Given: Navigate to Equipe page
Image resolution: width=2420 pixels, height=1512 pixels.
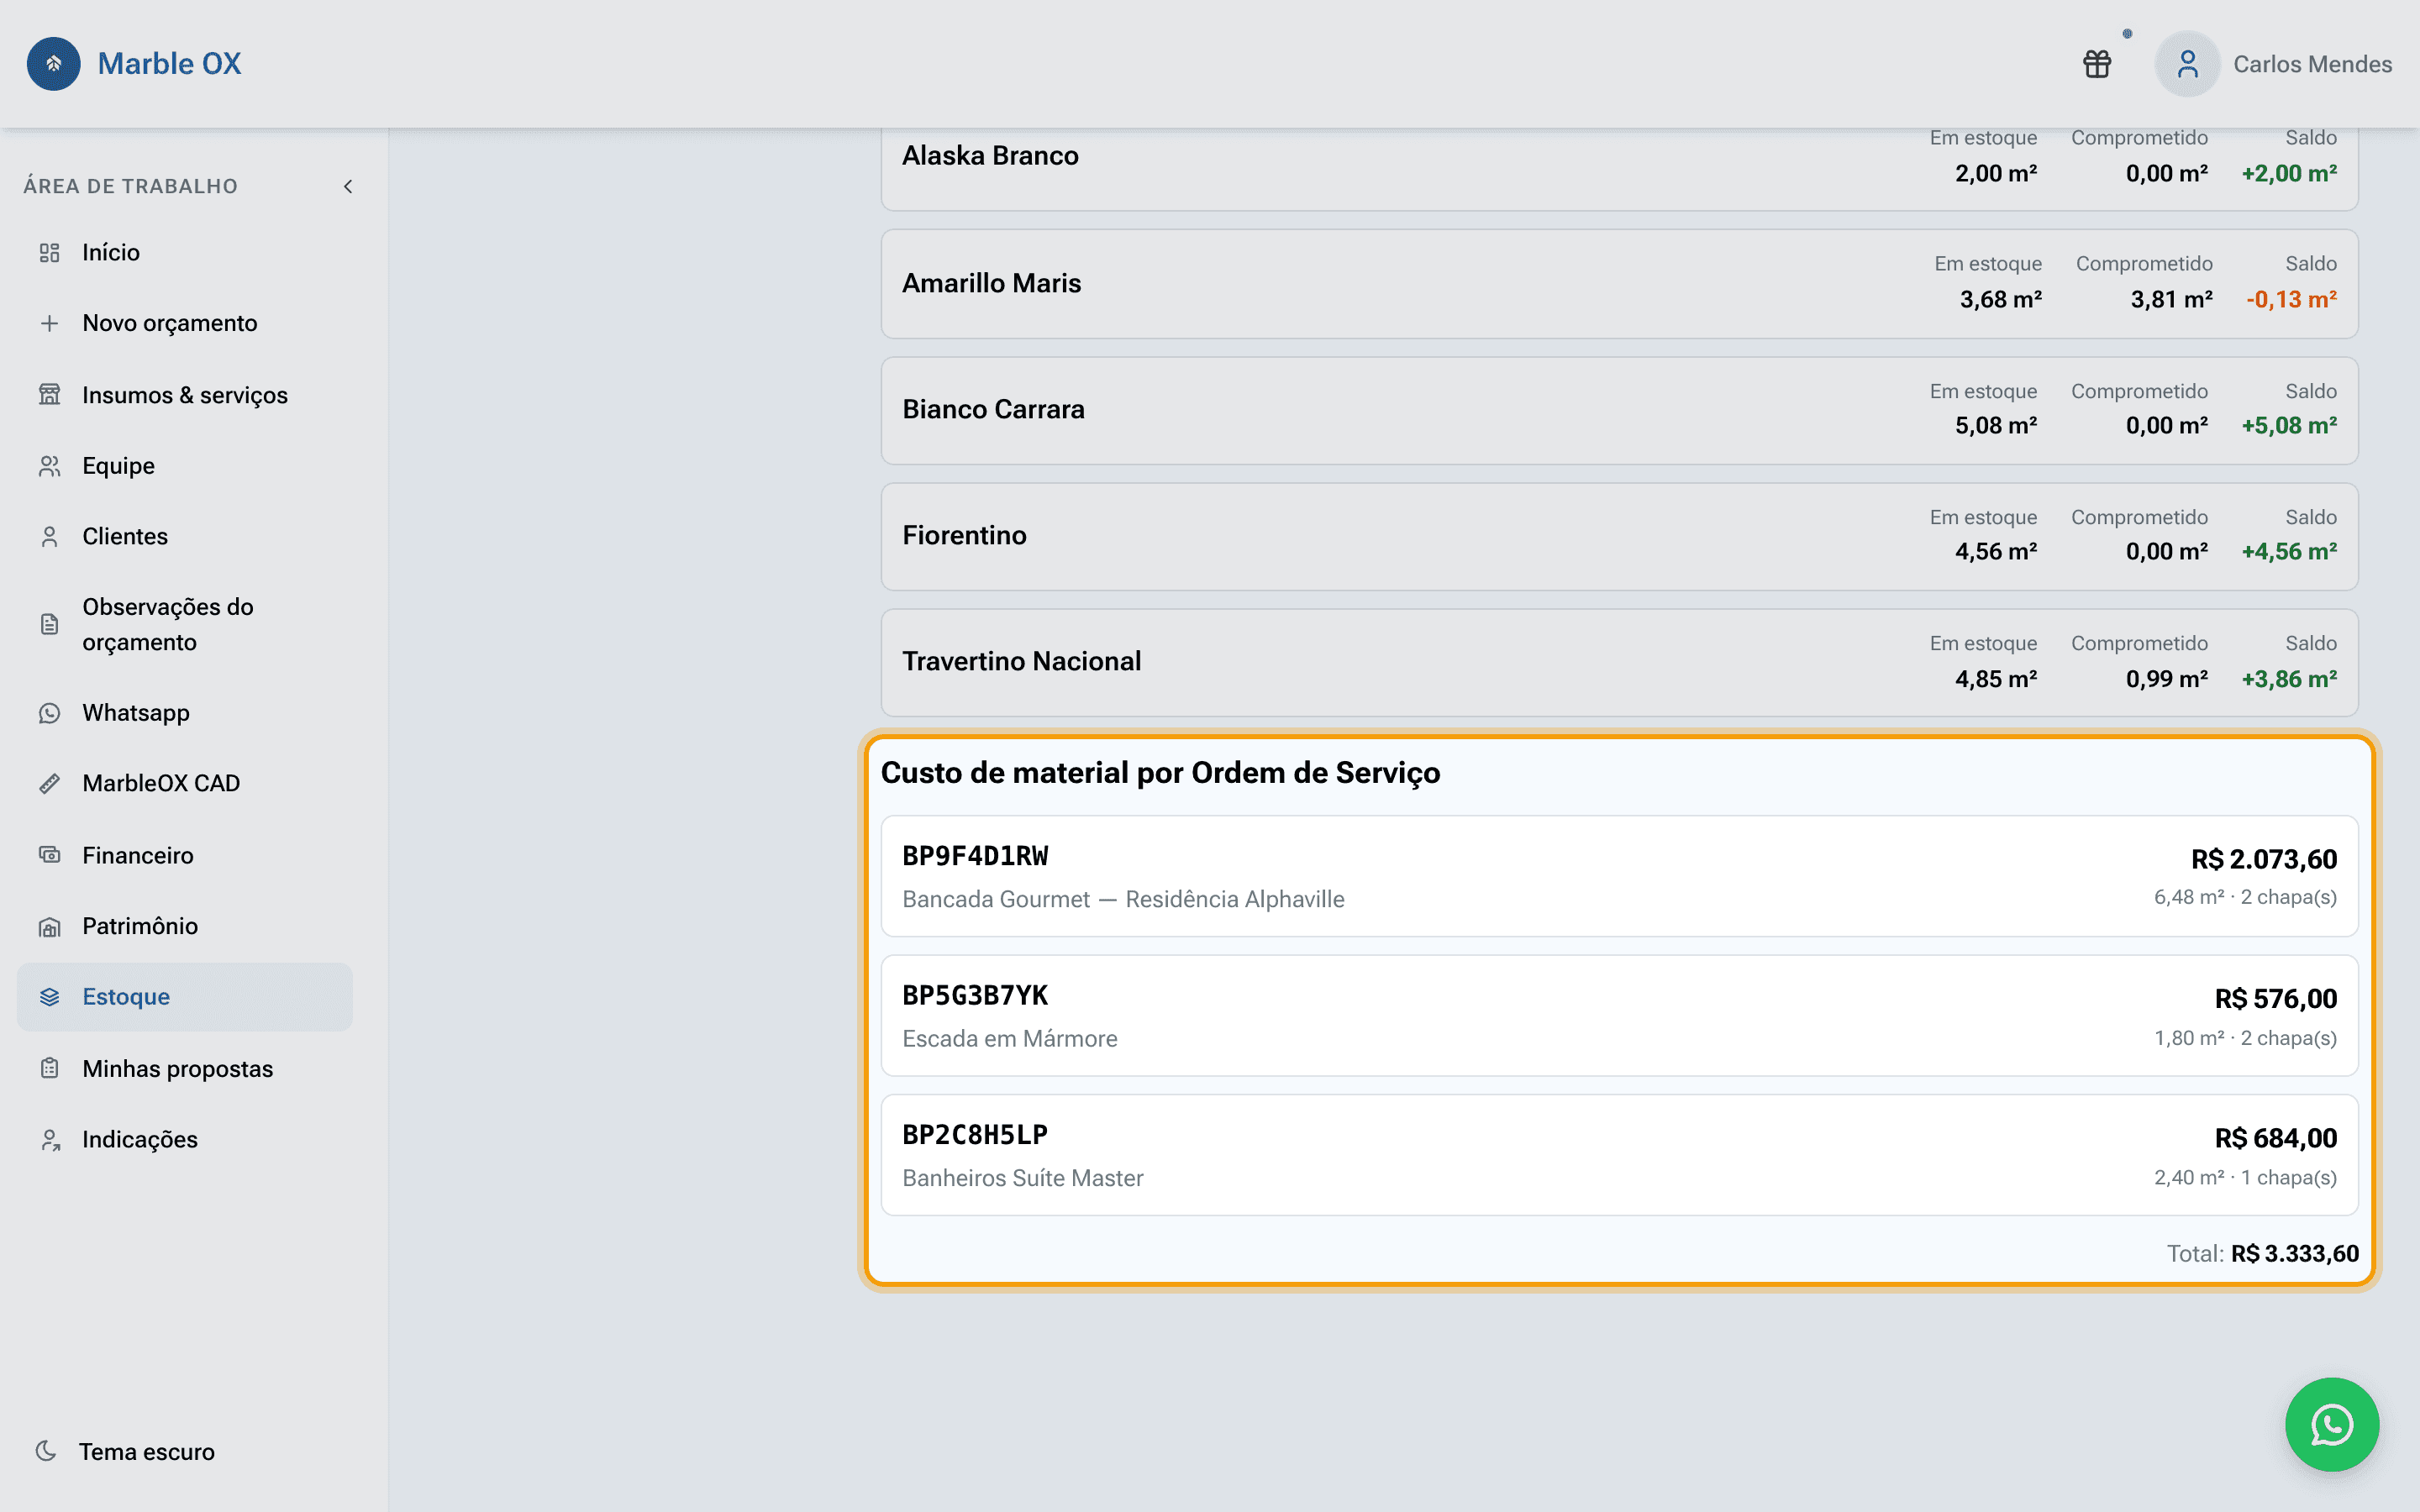Looking at the screenshot, I should tap(185, 466).
